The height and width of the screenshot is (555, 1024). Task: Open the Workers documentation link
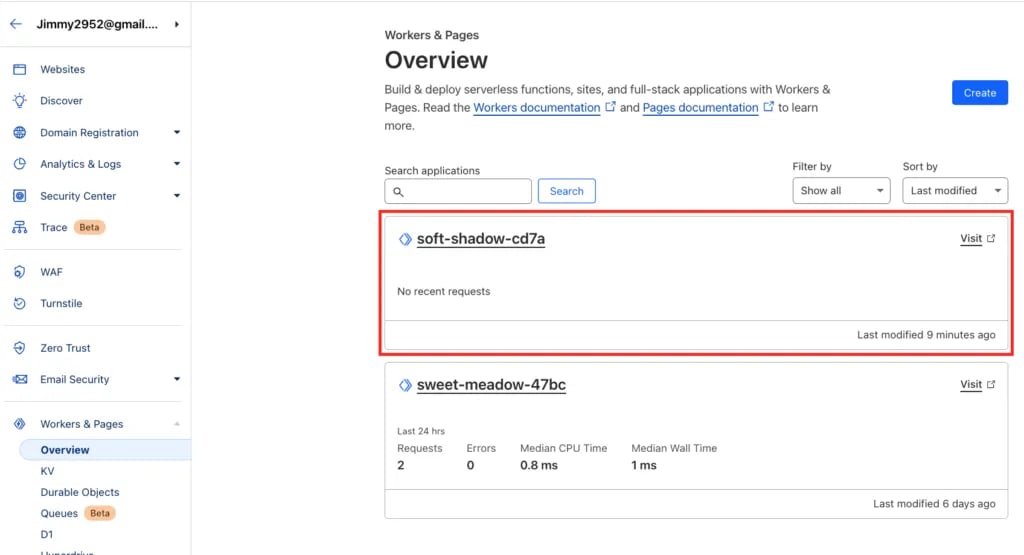point(537,107)
